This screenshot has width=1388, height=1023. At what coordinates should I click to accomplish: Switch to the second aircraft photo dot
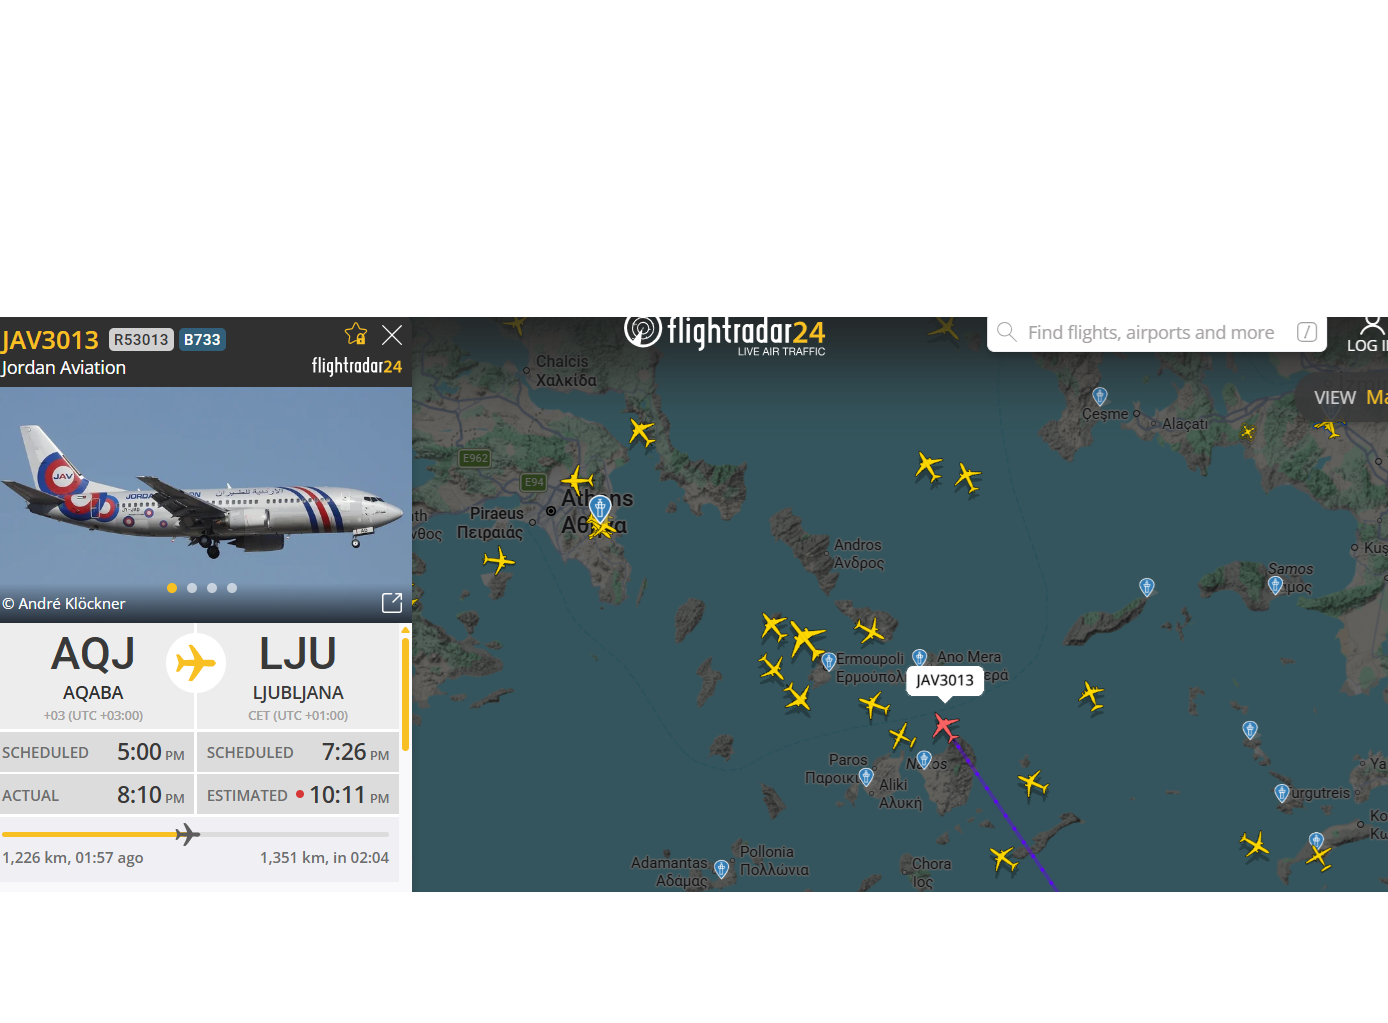click(192, 588)
